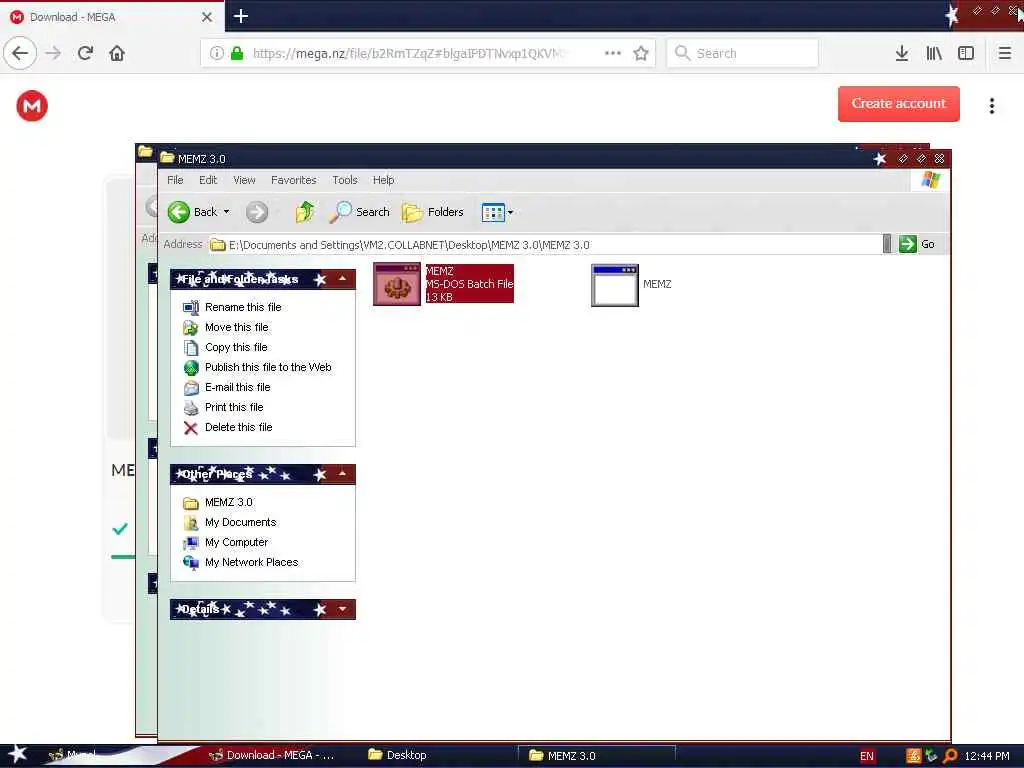
Task: Click Move this file
Action: coord(236,327)
